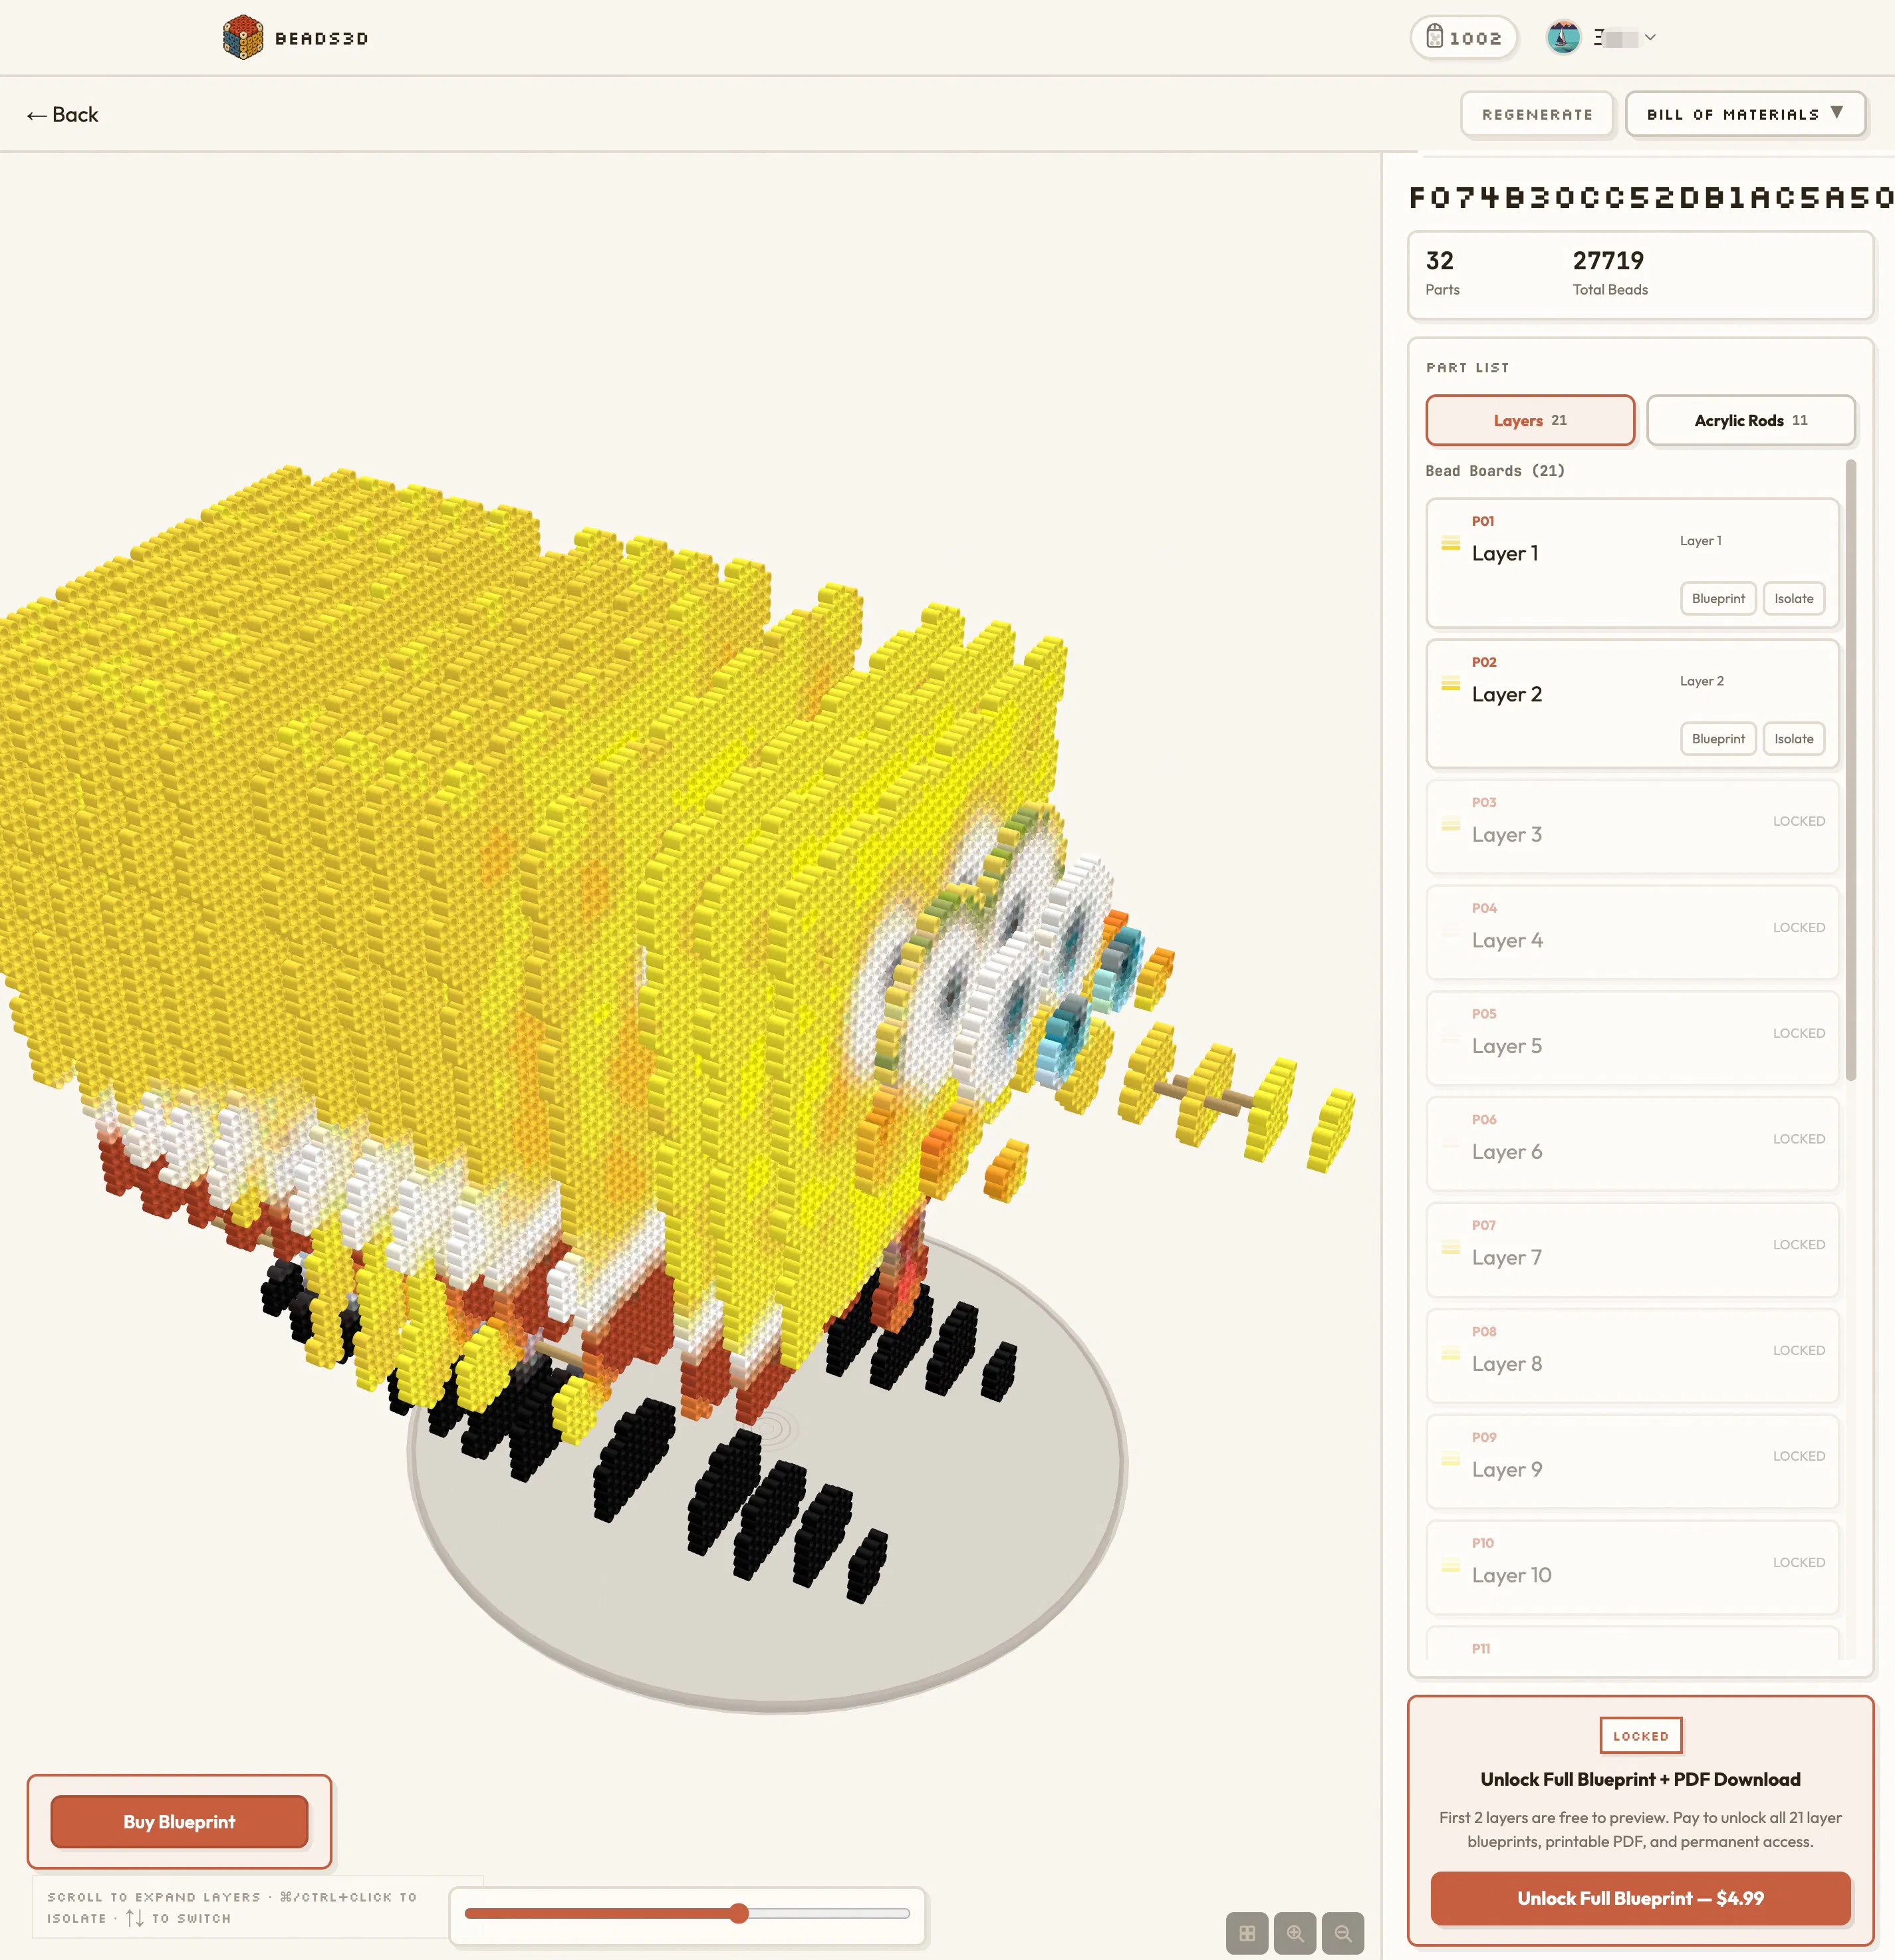The image size is (1895, 1960).
Task: Click the Bead Boards (21) heading
Action: tap(1495, 471)
